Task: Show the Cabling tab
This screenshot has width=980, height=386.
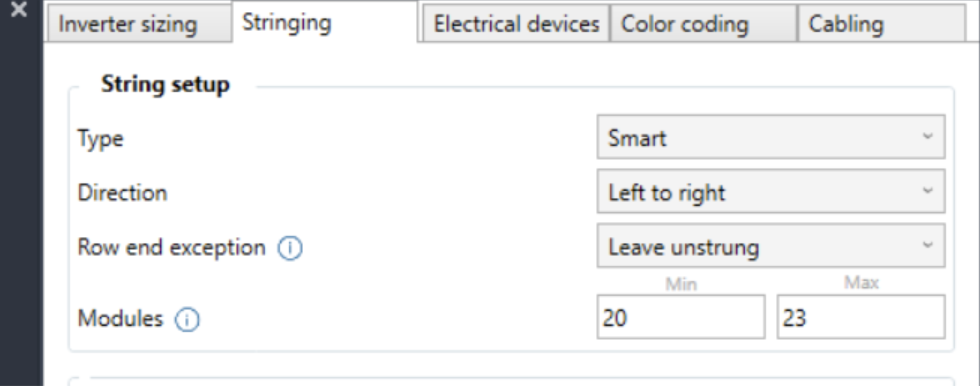Action: 881,24
